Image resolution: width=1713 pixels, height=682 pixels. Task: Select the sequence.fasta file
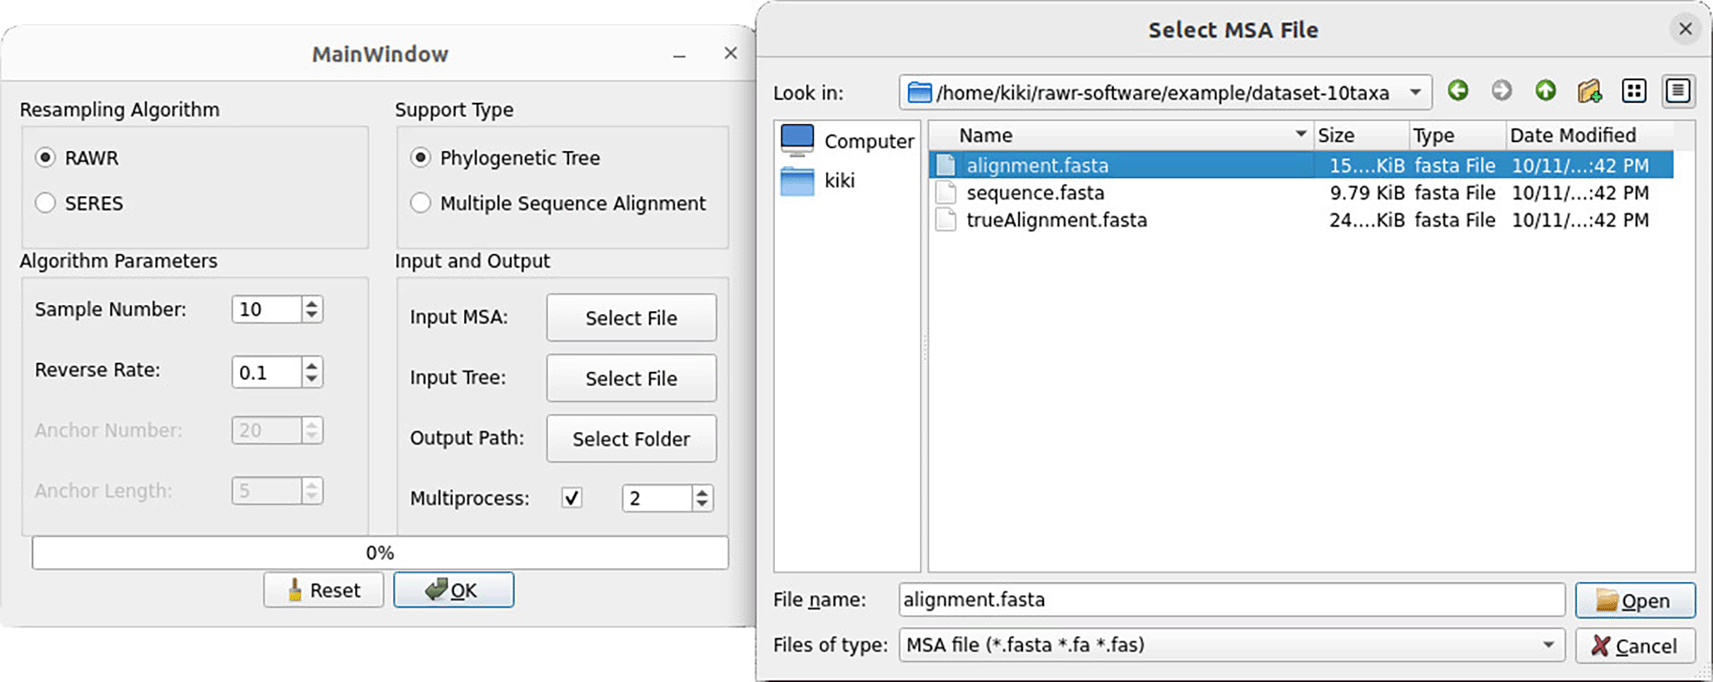pyautogui.click(x=1035, y=193)
